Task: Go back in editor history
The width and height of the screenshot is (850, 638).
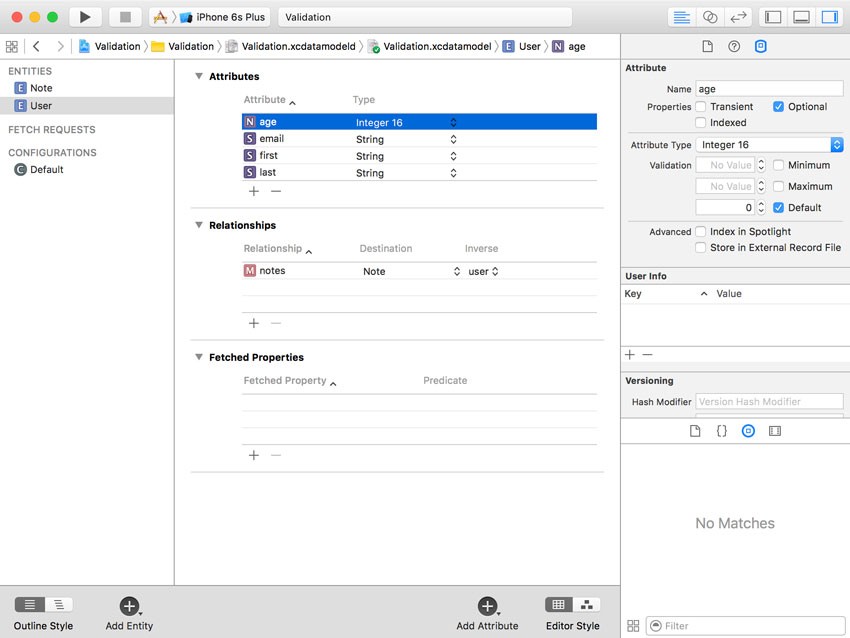Action: pos(36,47)
